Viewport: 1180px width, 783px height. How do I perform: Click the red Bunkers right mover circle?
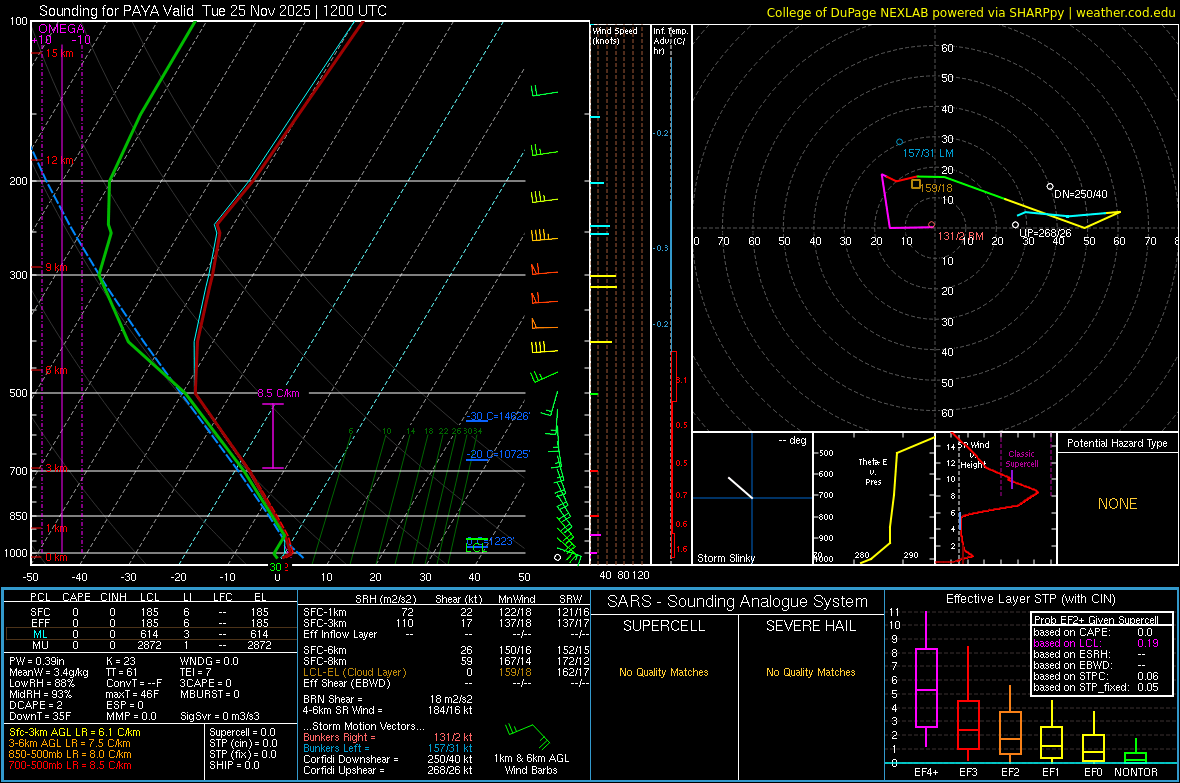932,224
